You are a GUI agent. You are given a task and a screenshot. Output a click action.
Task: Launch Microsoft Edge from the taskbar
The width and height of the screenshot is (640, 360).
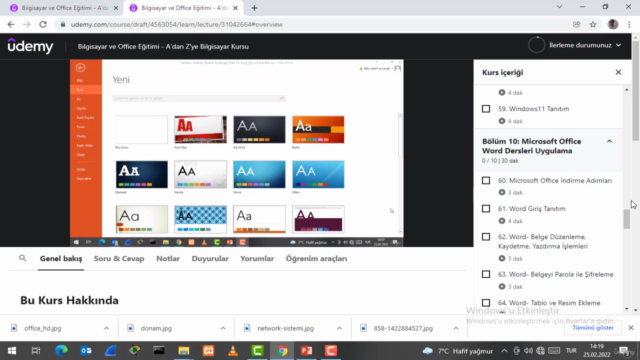point(61,351)
